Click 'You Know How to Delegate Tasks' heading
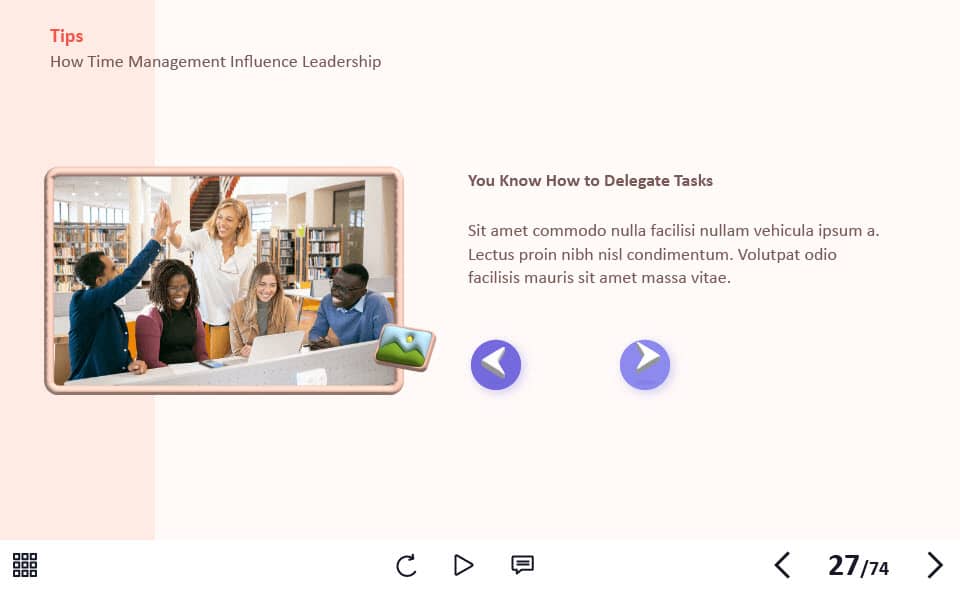960x590 pixels. coord(590,181)
